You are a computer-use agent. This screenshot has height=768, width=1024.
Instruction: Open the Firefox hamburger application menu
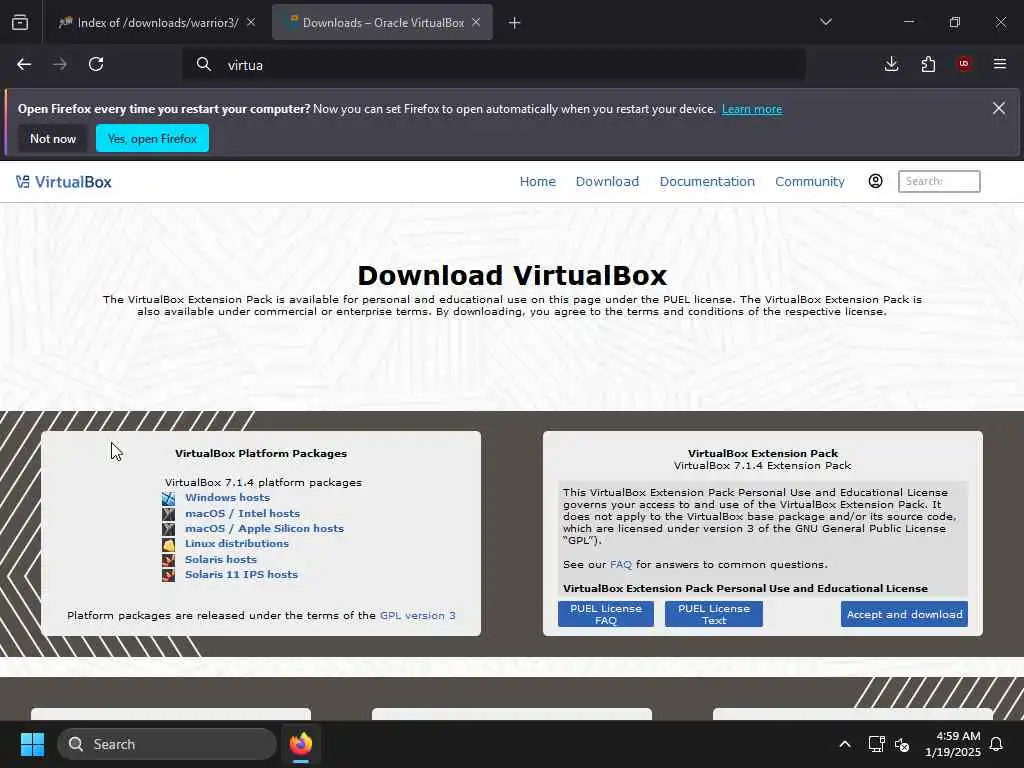coord(1000,64)
